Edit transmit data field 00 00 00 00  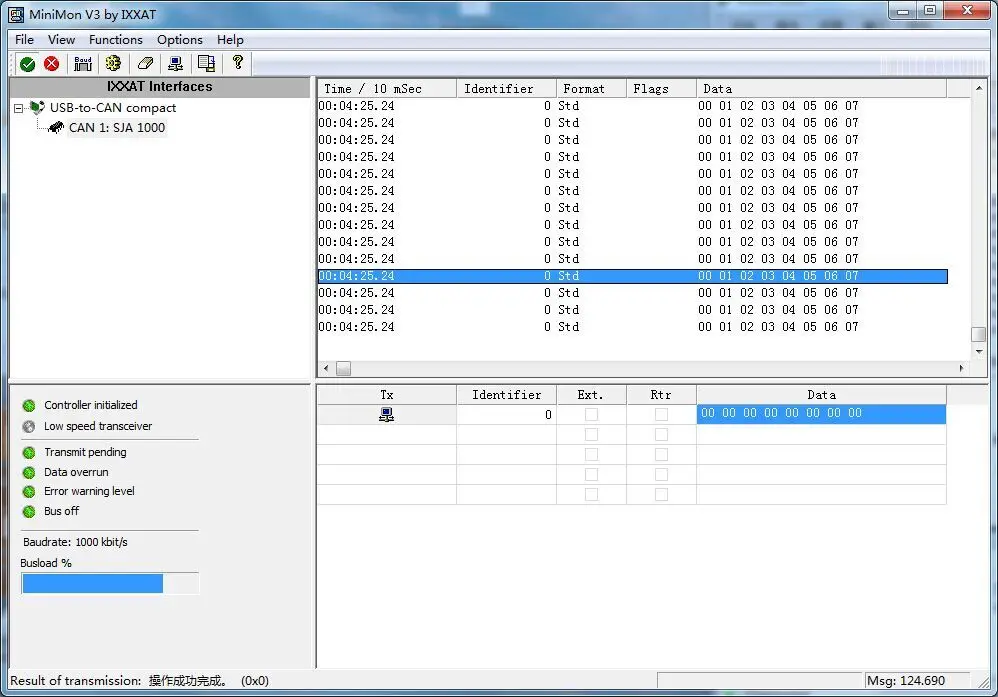[821, 414]
